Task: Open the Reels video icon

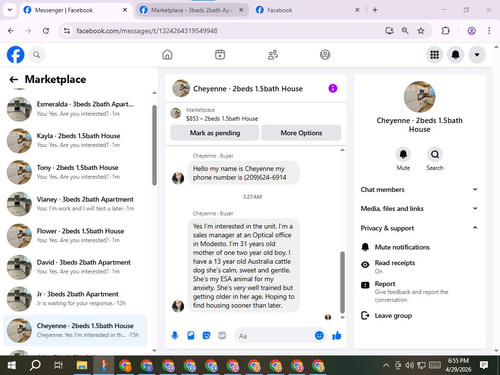Action: [220, 54]
